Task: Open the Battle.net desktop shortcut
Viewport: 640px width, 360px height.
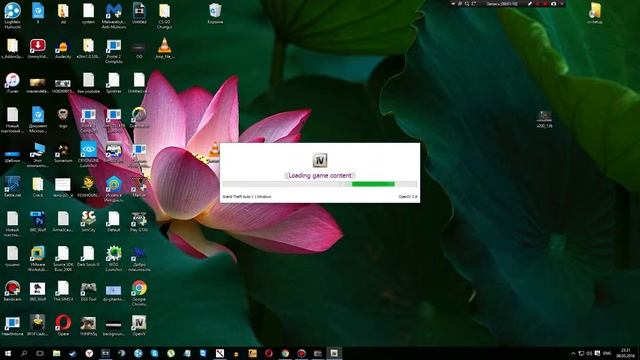Action: point(12,187)
